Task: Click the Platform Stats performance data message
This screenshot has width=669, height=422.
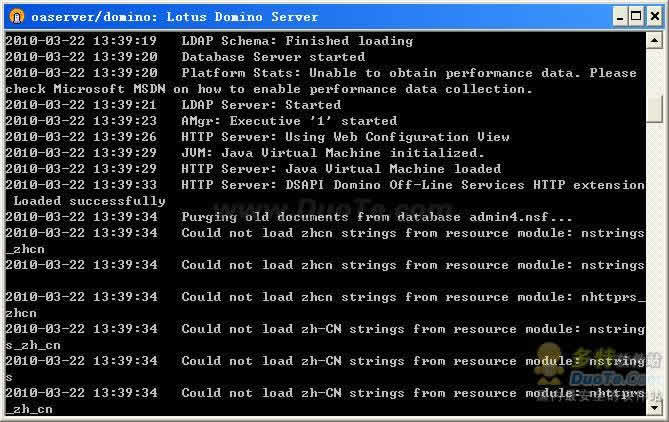Action: click(x=321, y=81)
